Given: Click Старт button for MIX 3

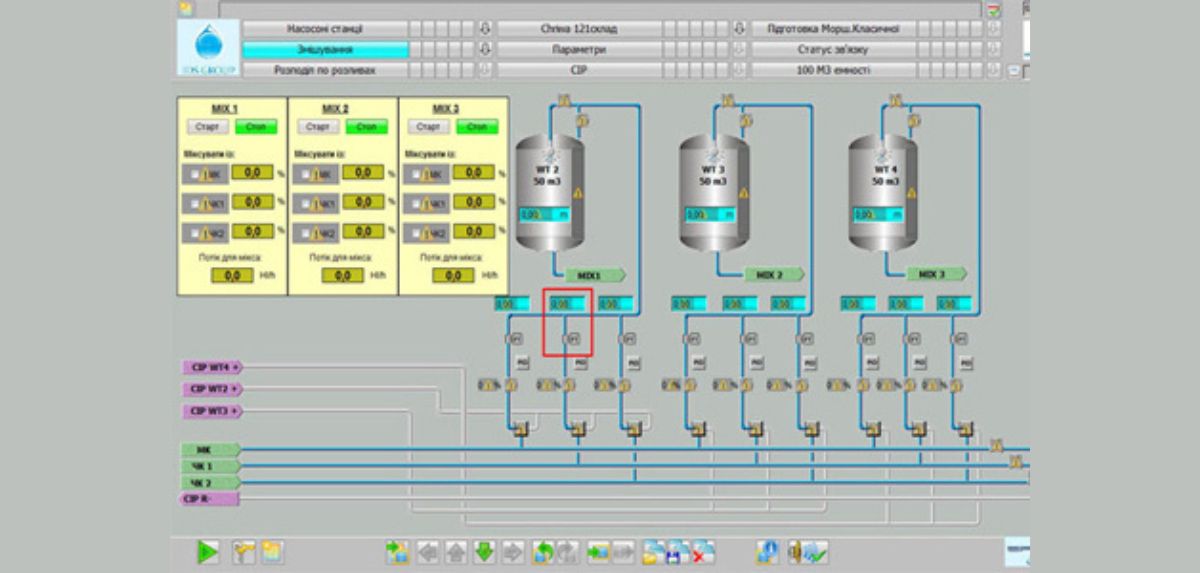Looking at the screenshot, I should click(429, 127).
